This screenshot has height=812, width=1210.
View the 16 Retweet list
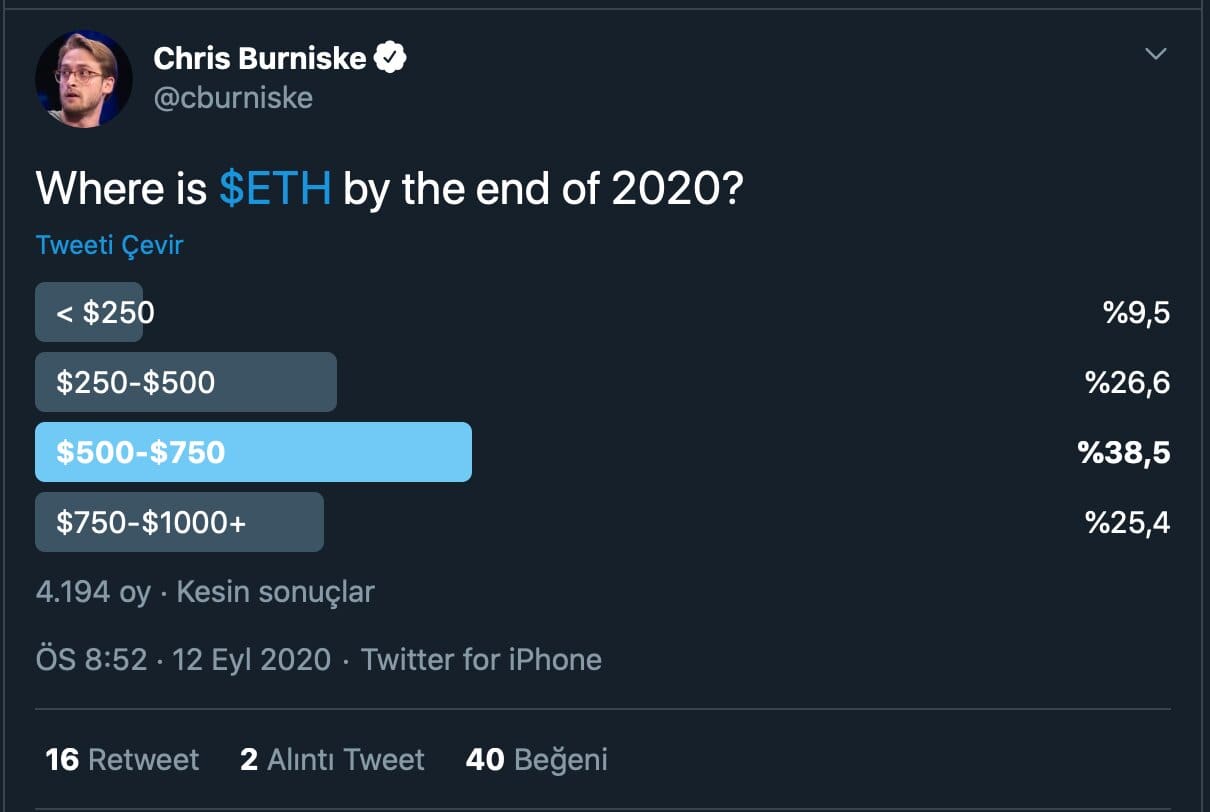[x=122, y=760]
